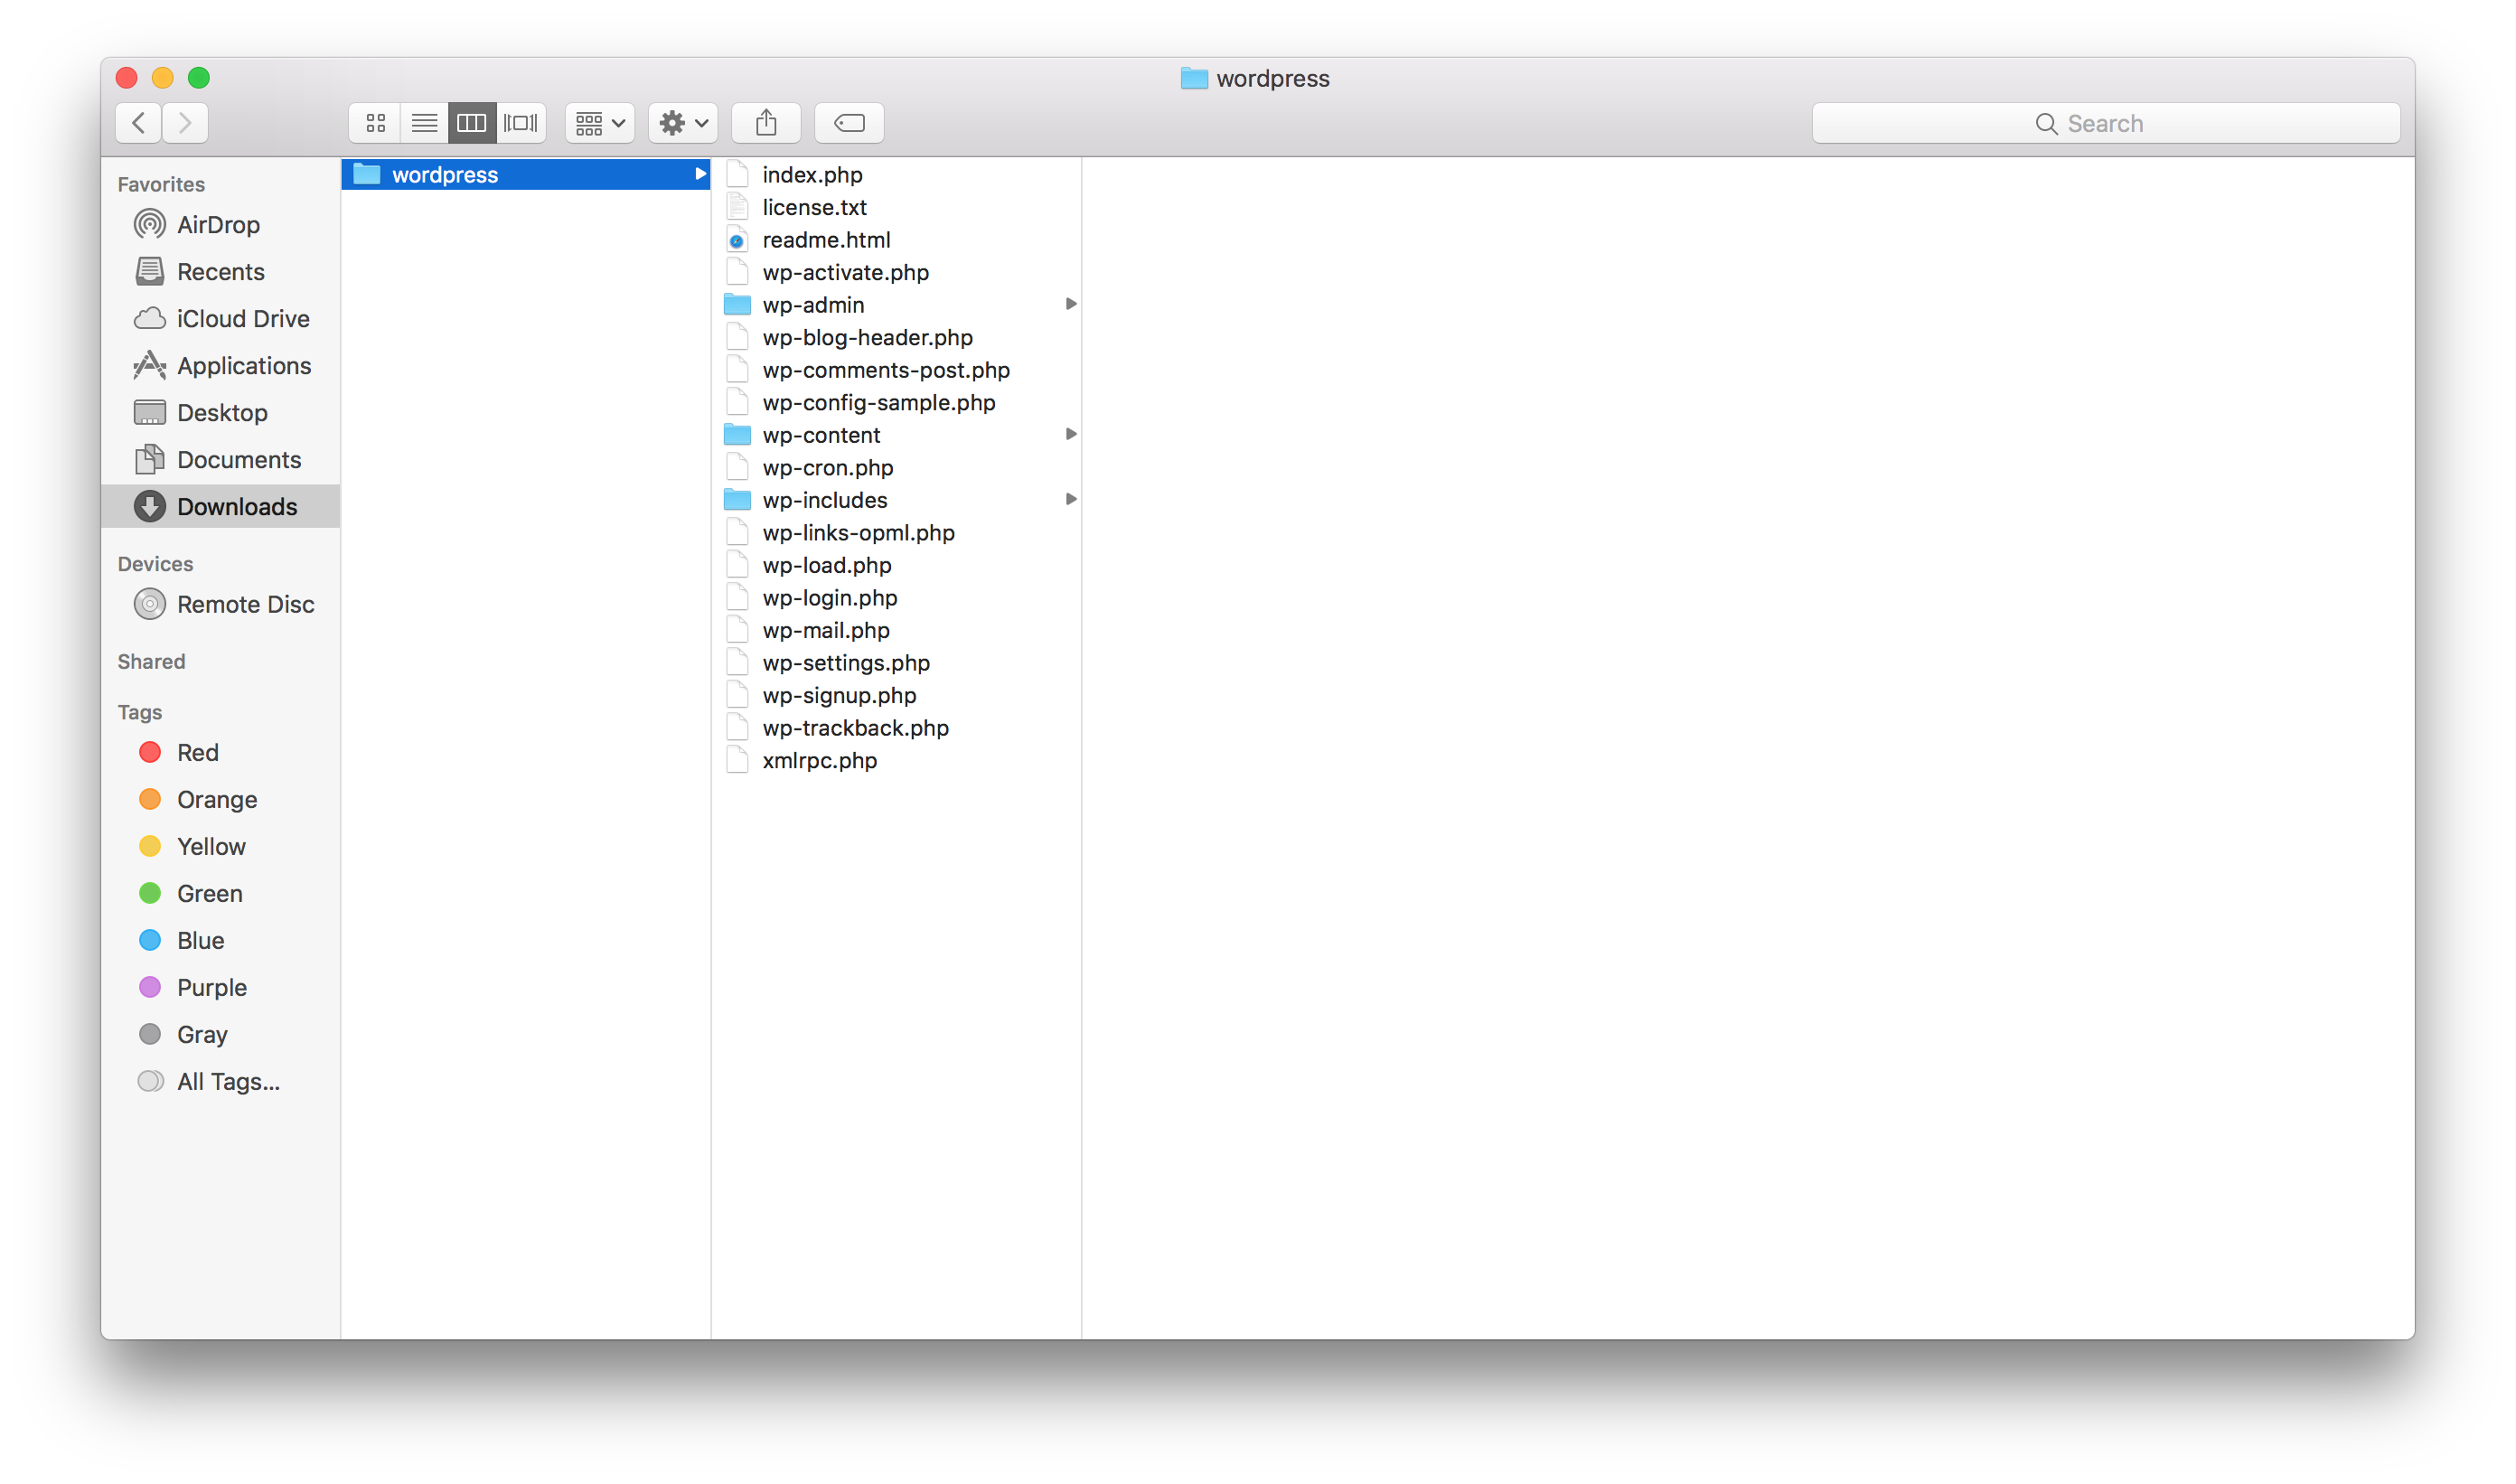Select wp-blog-header.php file
Image resolution: width=2516 pixels, height=1484 pixels.
point(897,337)
